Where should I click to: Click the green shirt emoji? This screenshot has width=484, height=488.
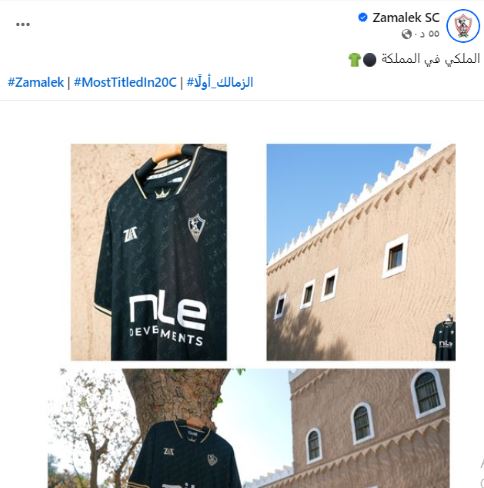pyautogui.click(x=354, y=59)
